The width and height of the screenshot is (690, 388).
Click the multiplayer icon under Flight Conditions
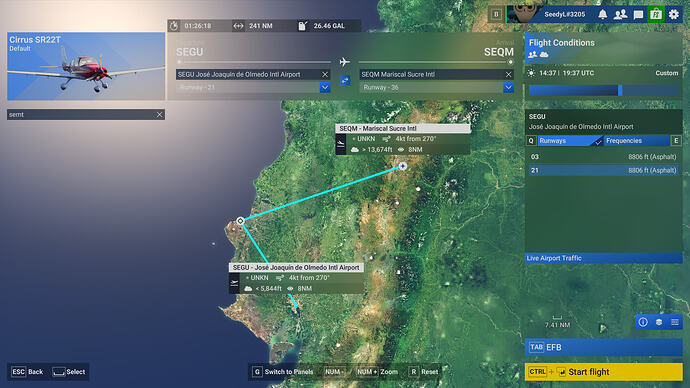(533, 55)
